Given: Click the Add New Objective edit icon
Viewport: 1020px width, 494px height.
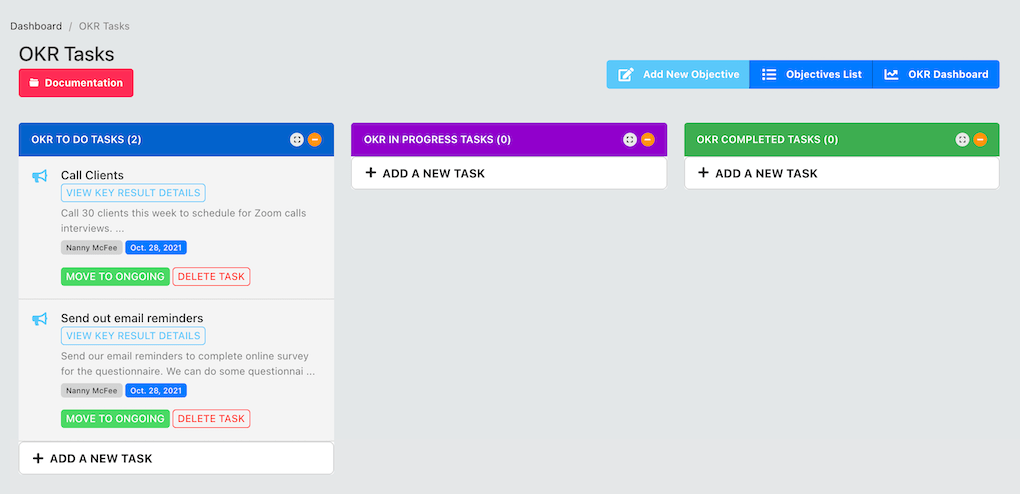Looking at the screenshot, I should click(x=625, y=74).
